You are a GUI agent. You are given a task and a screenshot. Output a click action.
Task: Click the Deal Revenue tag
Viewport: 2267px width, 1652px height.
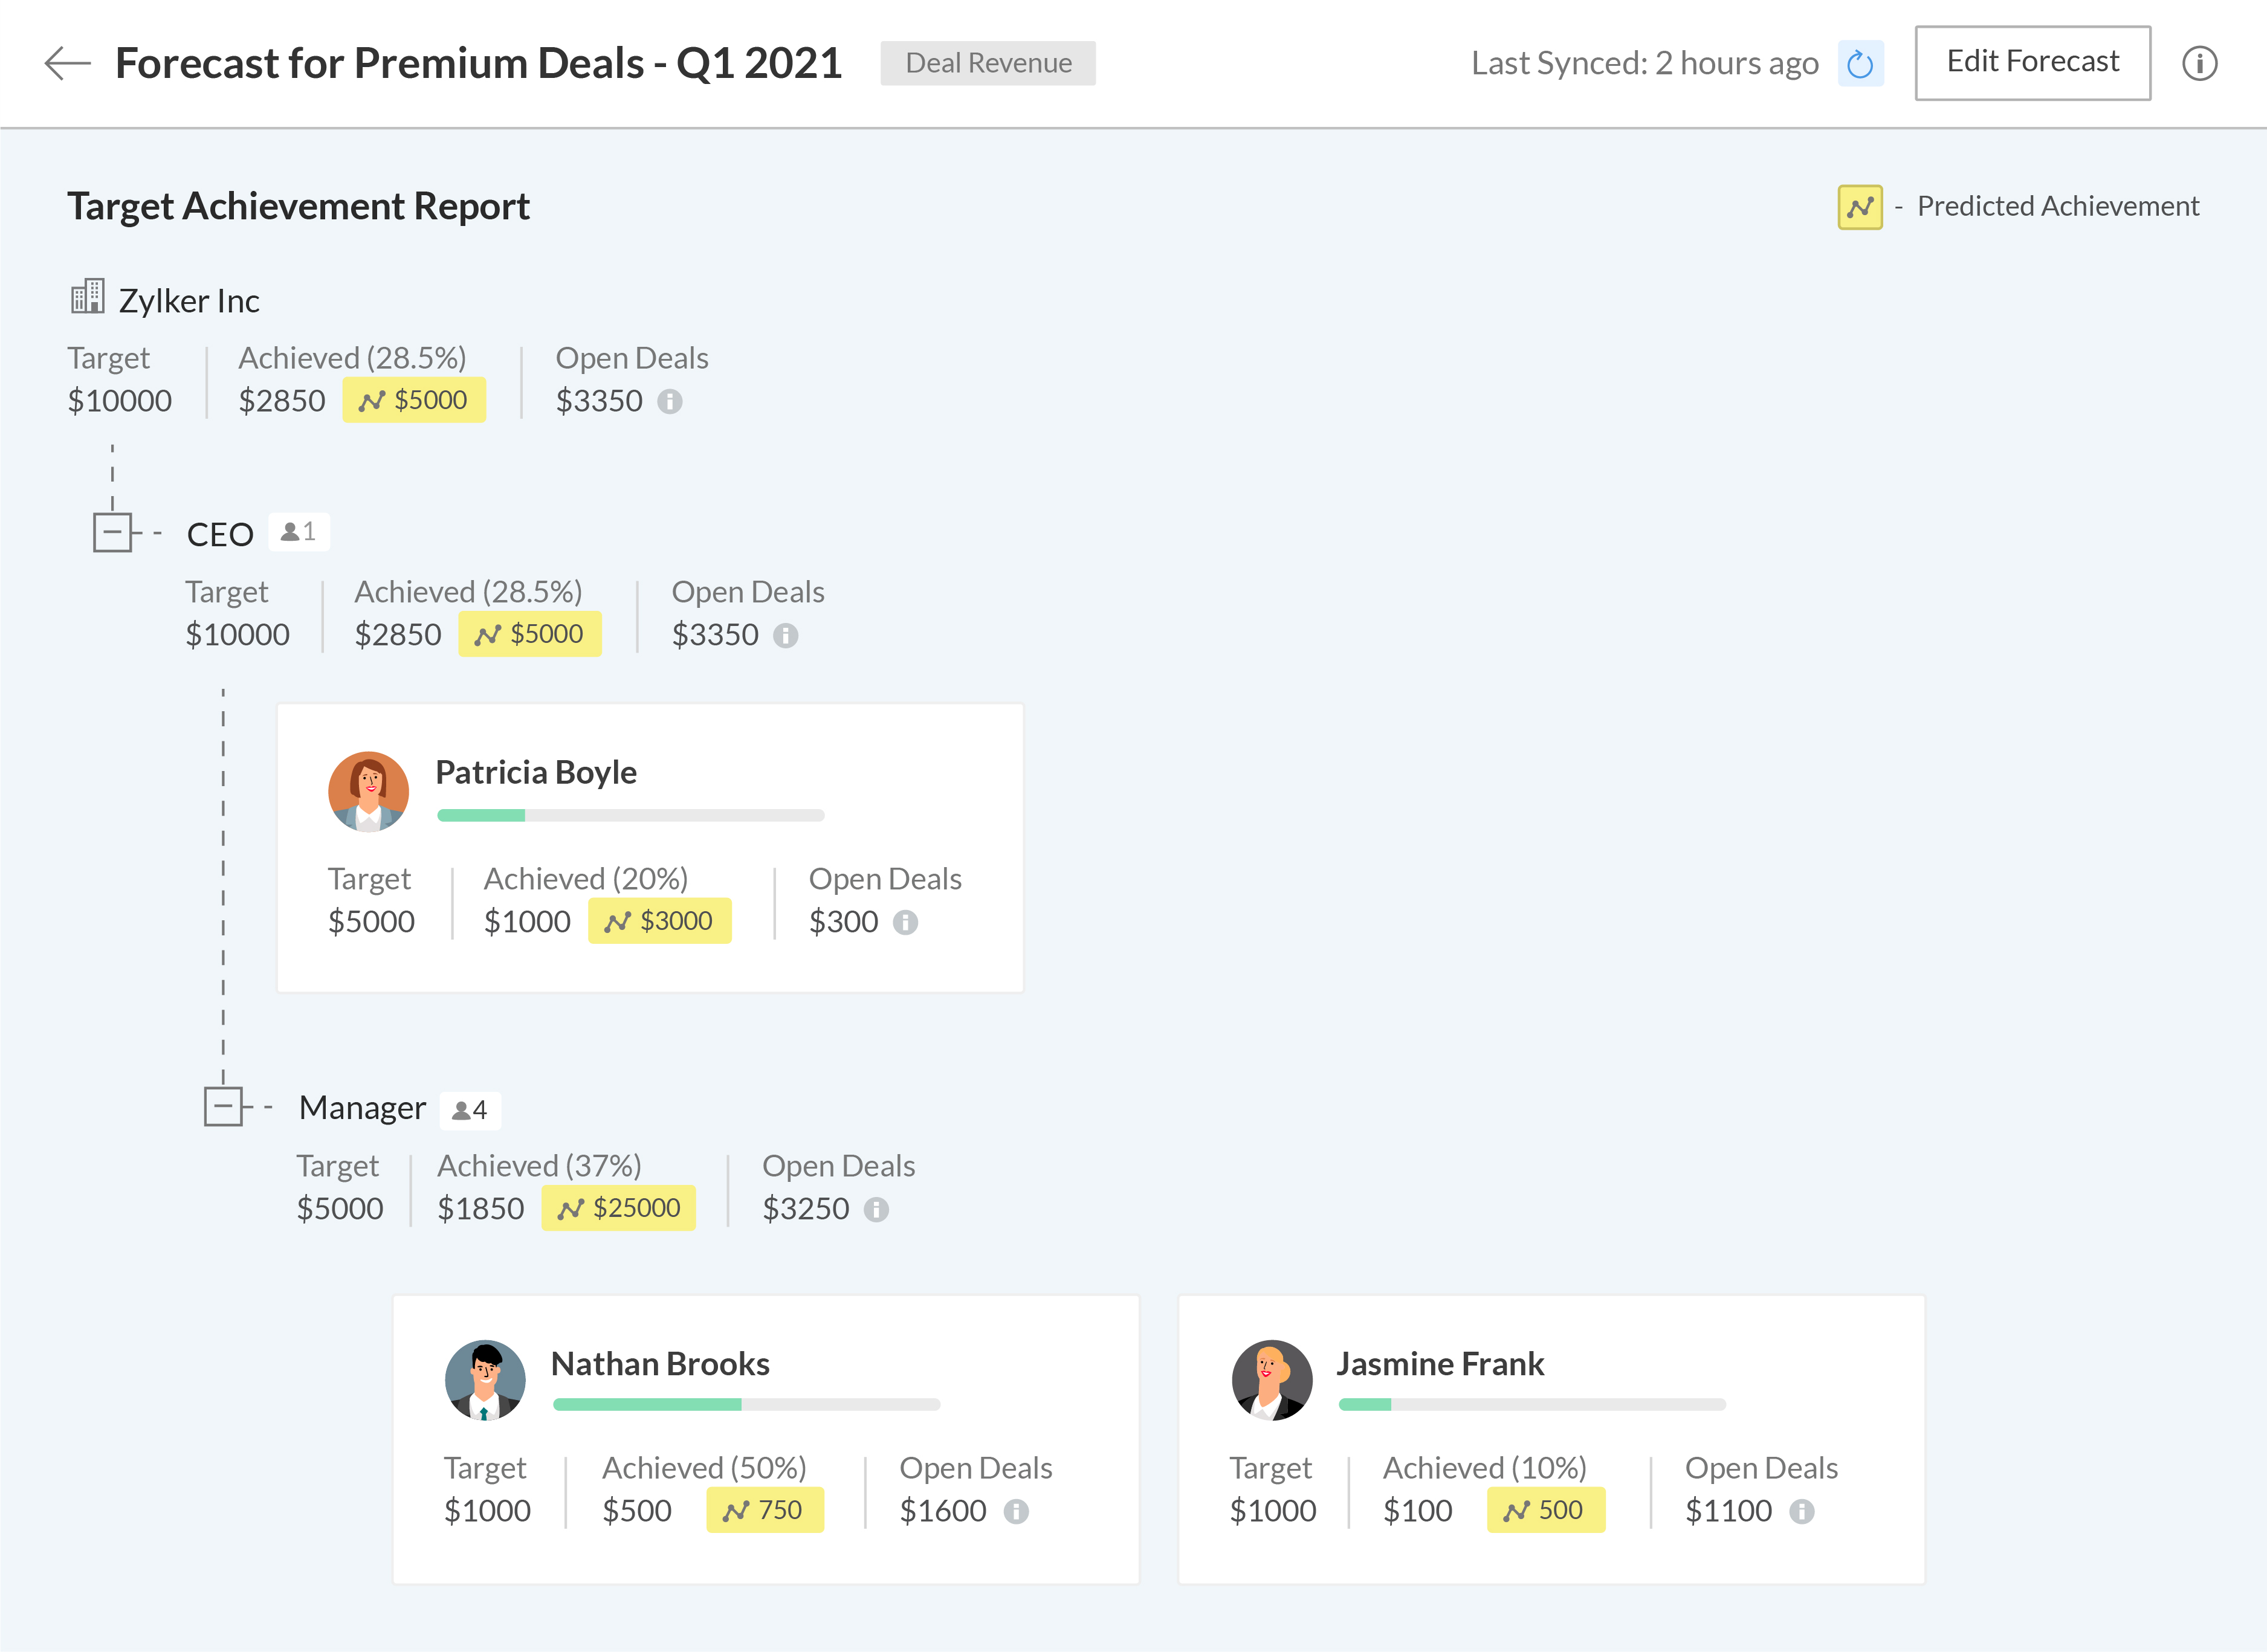click(987, 63)
